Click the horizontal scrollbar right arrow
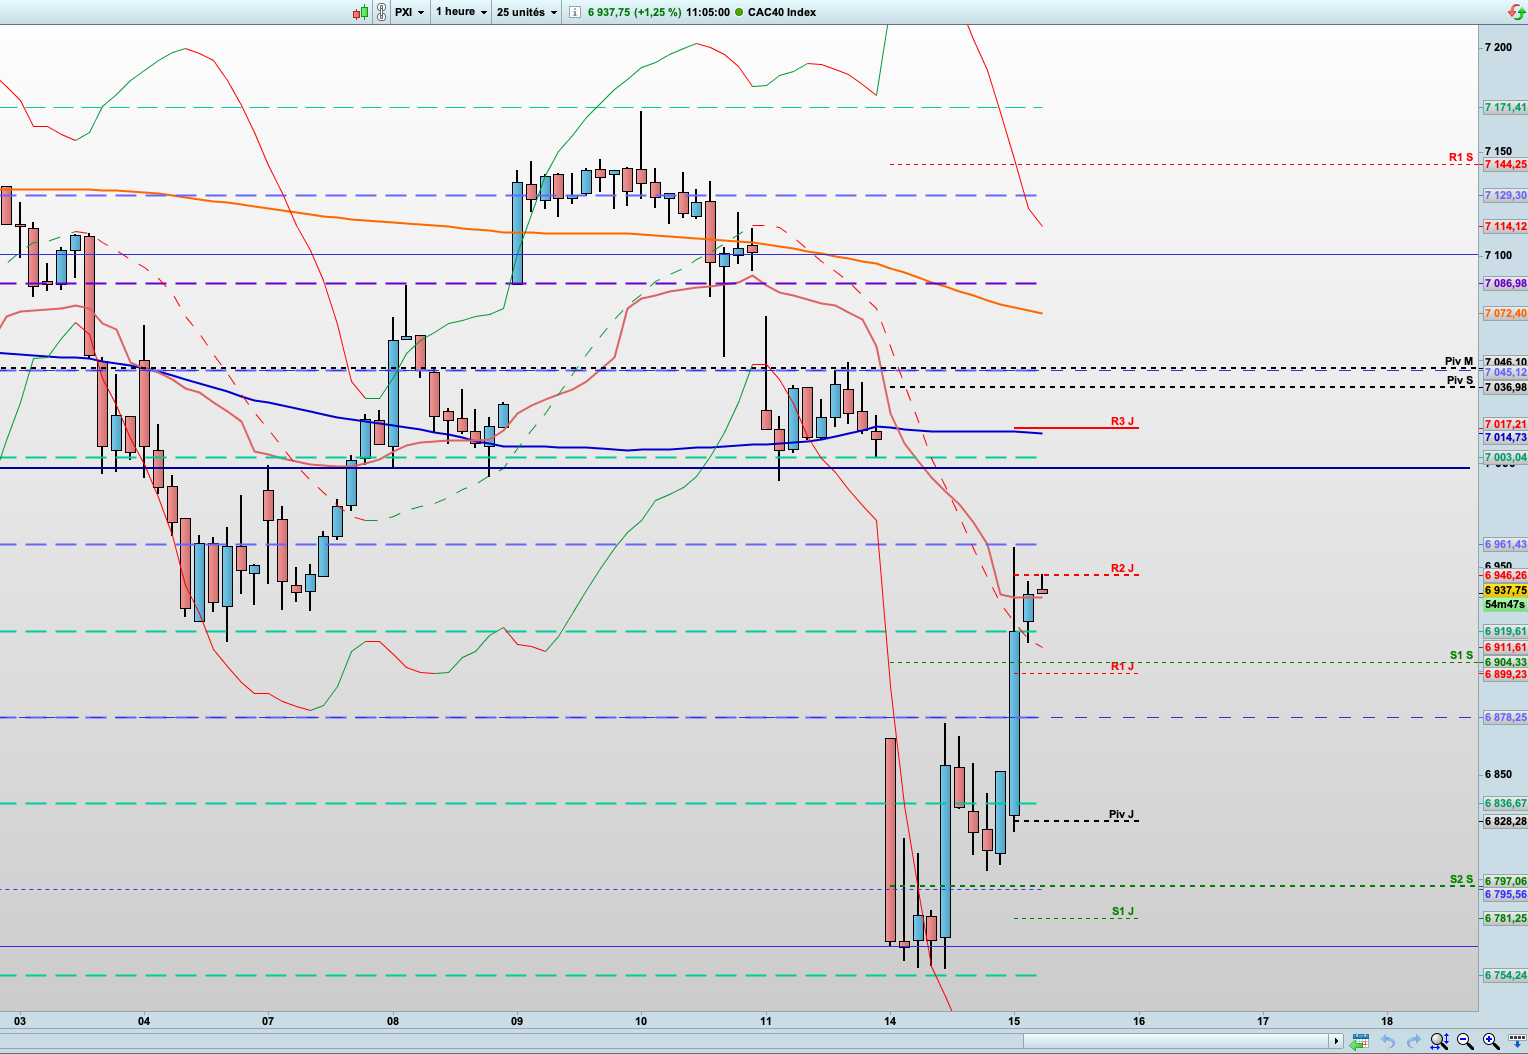The image size is (1528, 1054). 1336,1041
